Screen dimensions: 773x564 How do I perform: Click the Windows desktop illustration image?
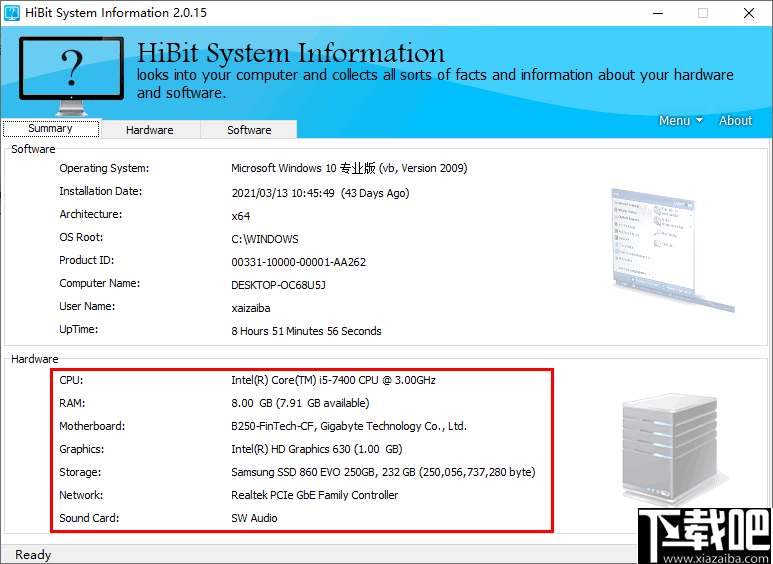[x=672, y=250]
